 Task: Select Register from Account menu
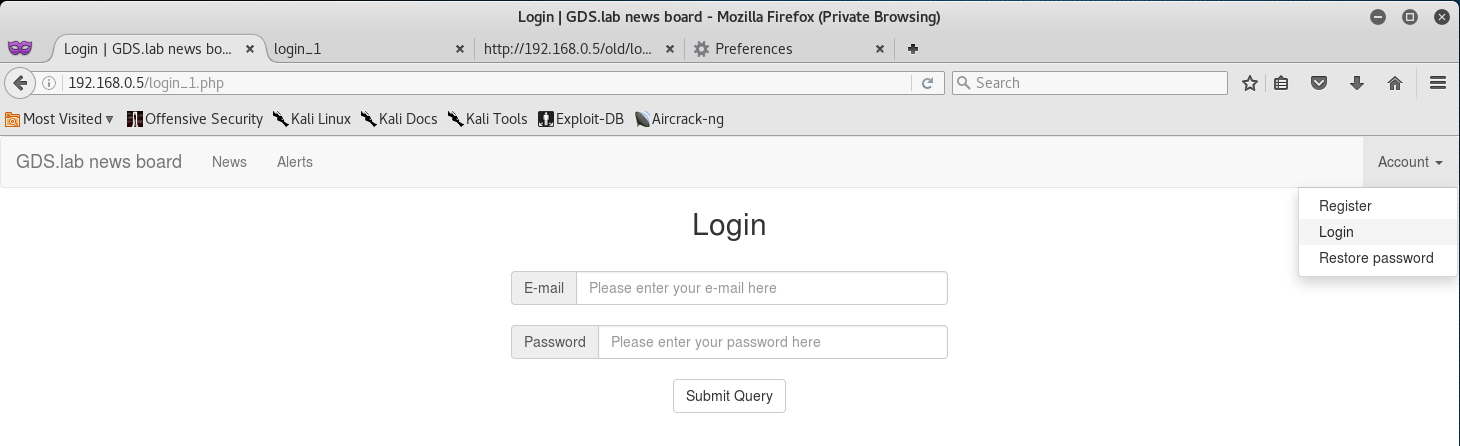pyautogui.click(x=1345, y=206)
